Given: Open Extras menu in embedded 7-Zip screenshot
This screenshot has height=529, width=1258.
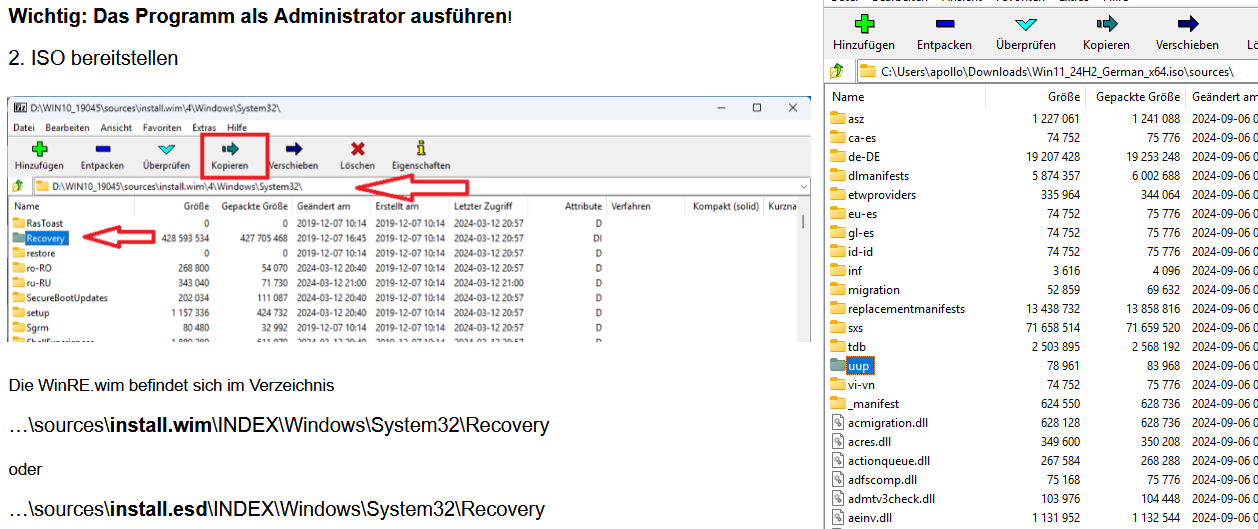Looking at the screenshot, I should click(204, 128).
